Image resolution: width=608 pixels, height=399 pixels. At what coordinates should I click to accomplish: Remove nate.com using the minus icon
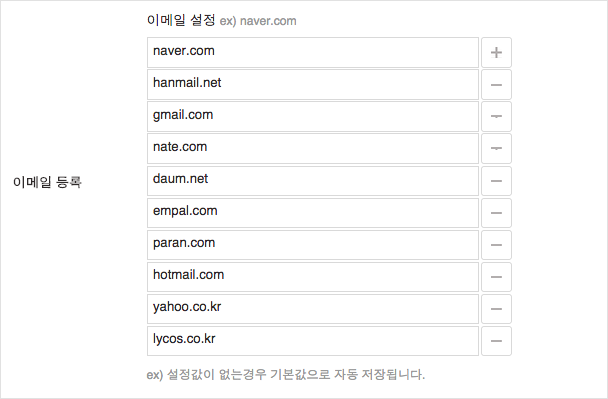point(496,149)
